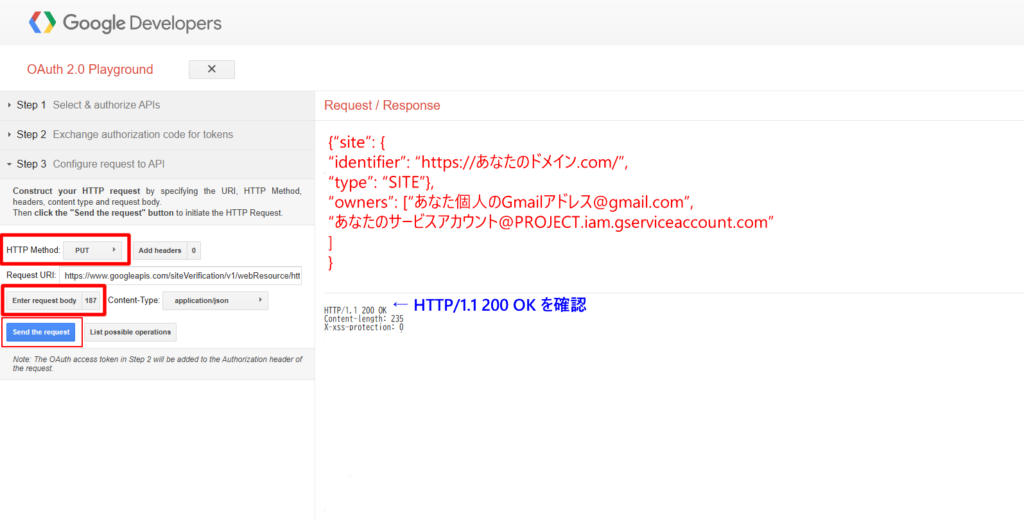
Task: Close the OAuth 2.0 Playground with the X button
Action: click(x=212, y=69)
